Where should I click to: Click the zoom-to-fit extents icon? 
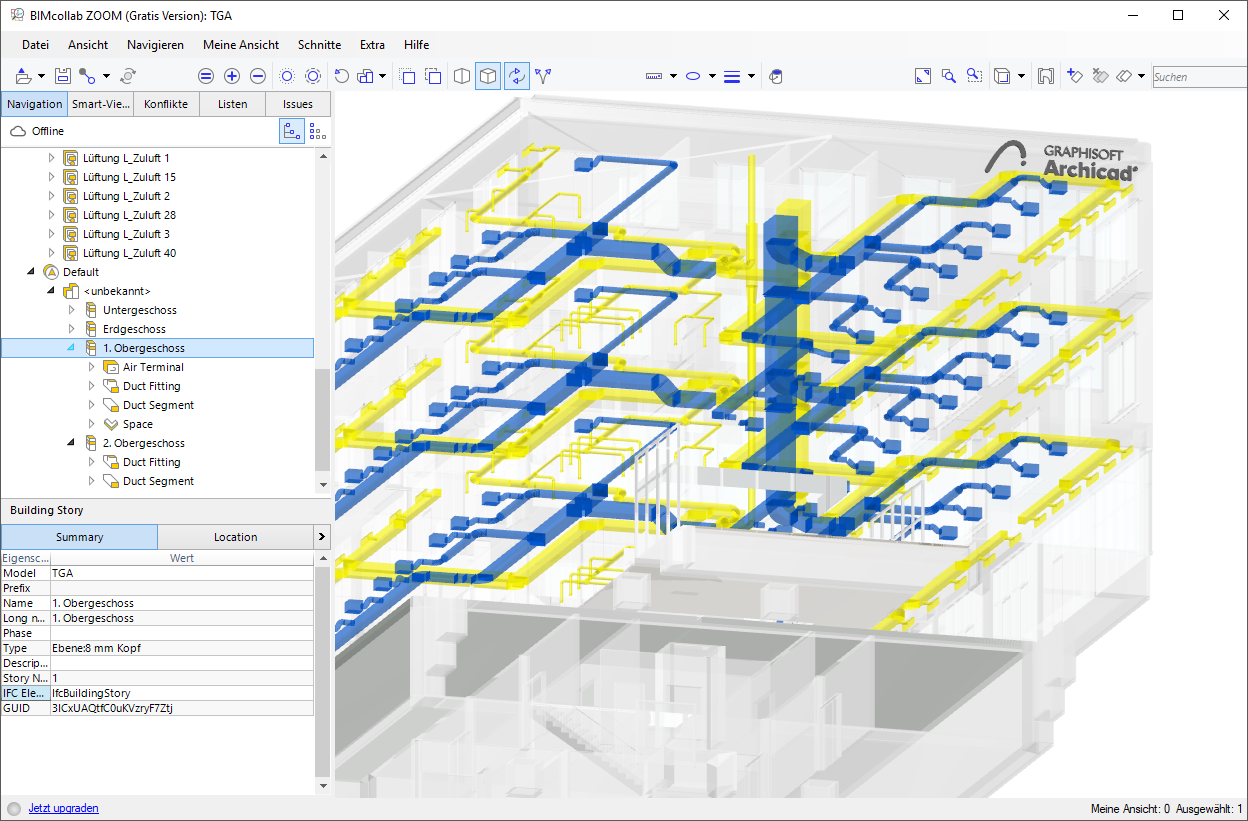tap(922, 76)
